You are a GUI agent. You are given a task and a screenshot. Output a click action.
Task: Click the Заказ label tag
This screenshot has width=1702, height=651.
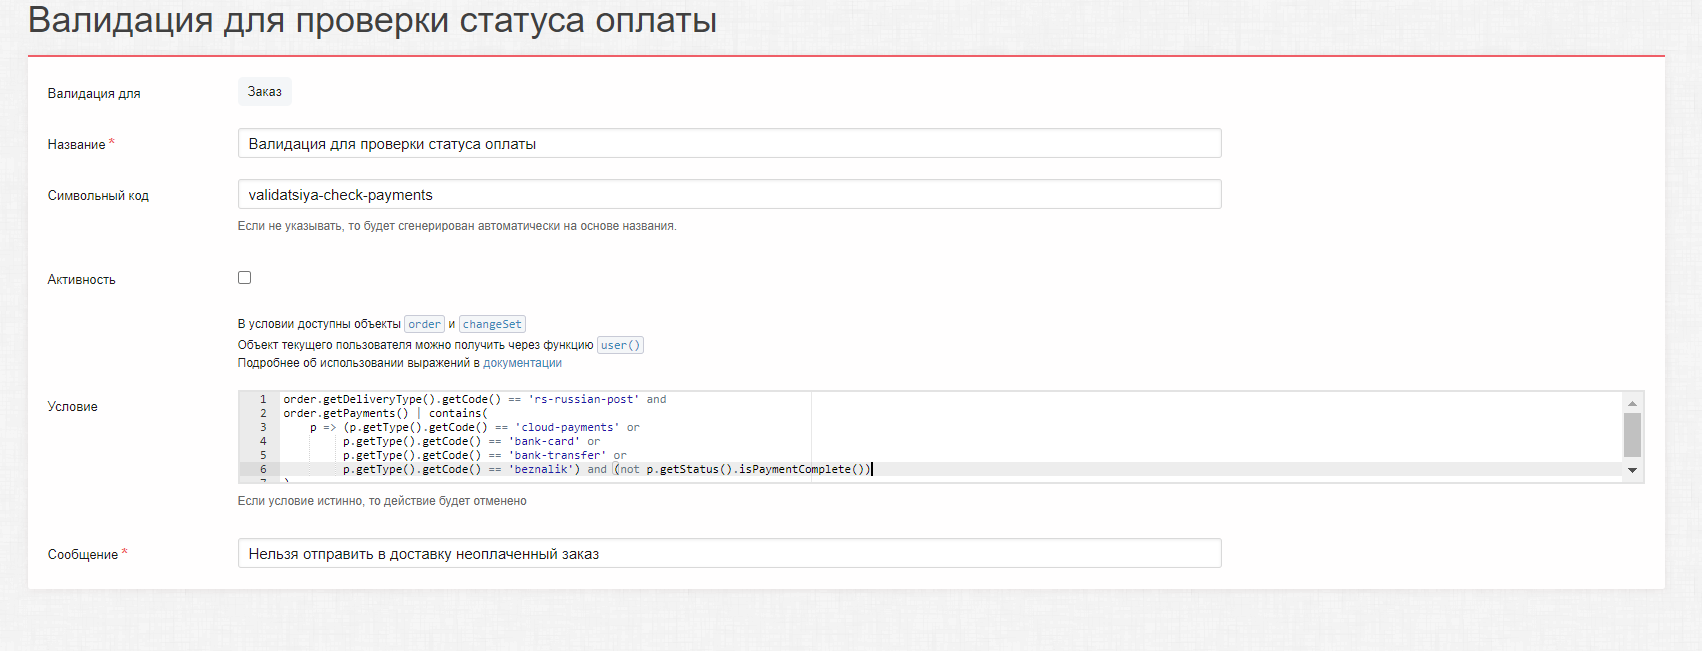pyautogui.click(x=265, y=91)
